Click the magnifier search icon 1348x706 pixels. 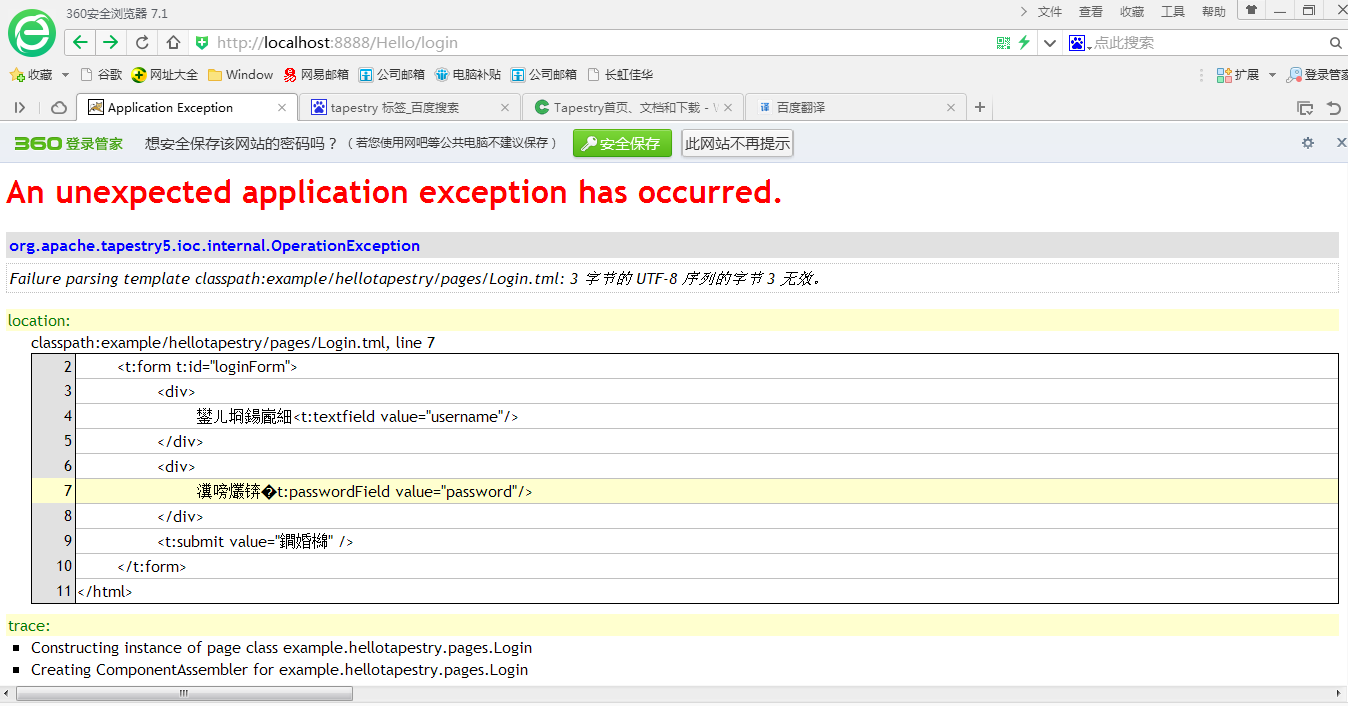click(x=1335, y=43)
